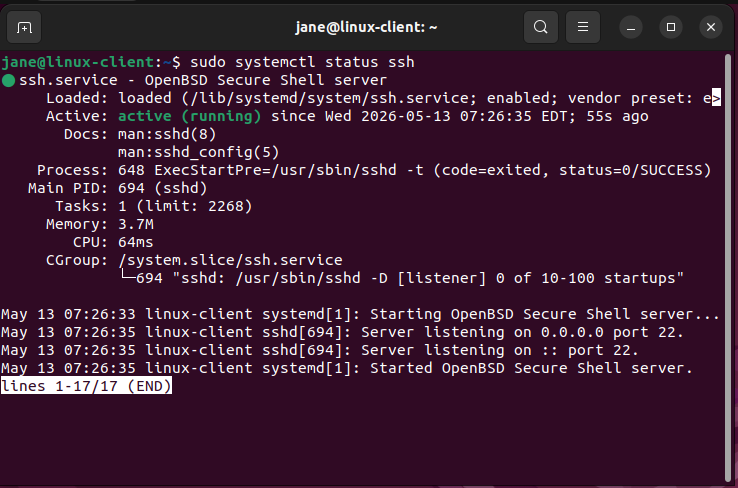The image size is (738, 488).
Task: Close the terminal window
Action: 711,27
